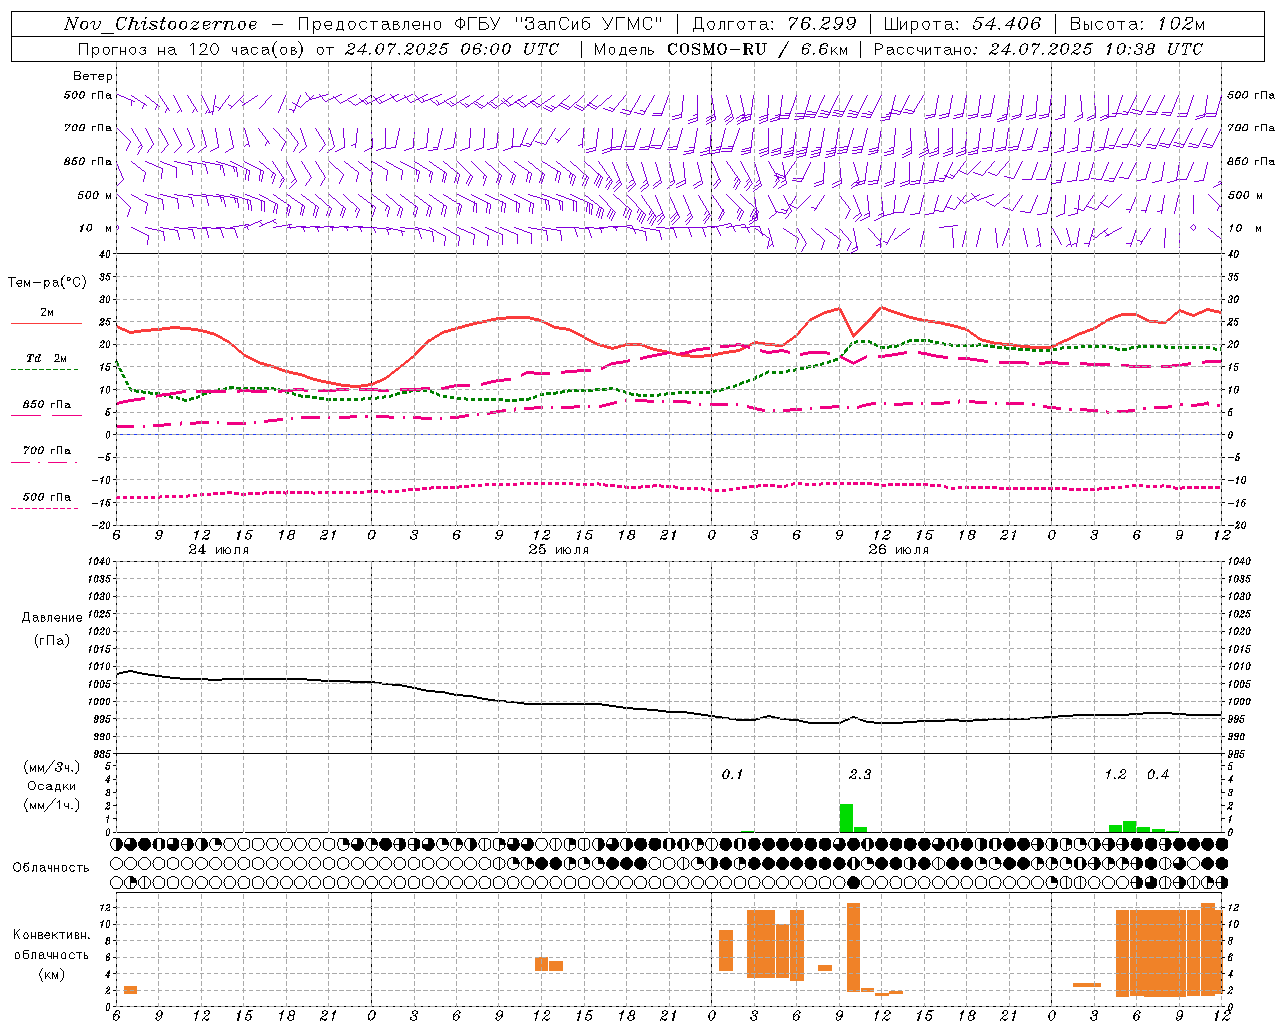
Task: Click the 500 гПа temperature legend entry
Action: point(47,497)
